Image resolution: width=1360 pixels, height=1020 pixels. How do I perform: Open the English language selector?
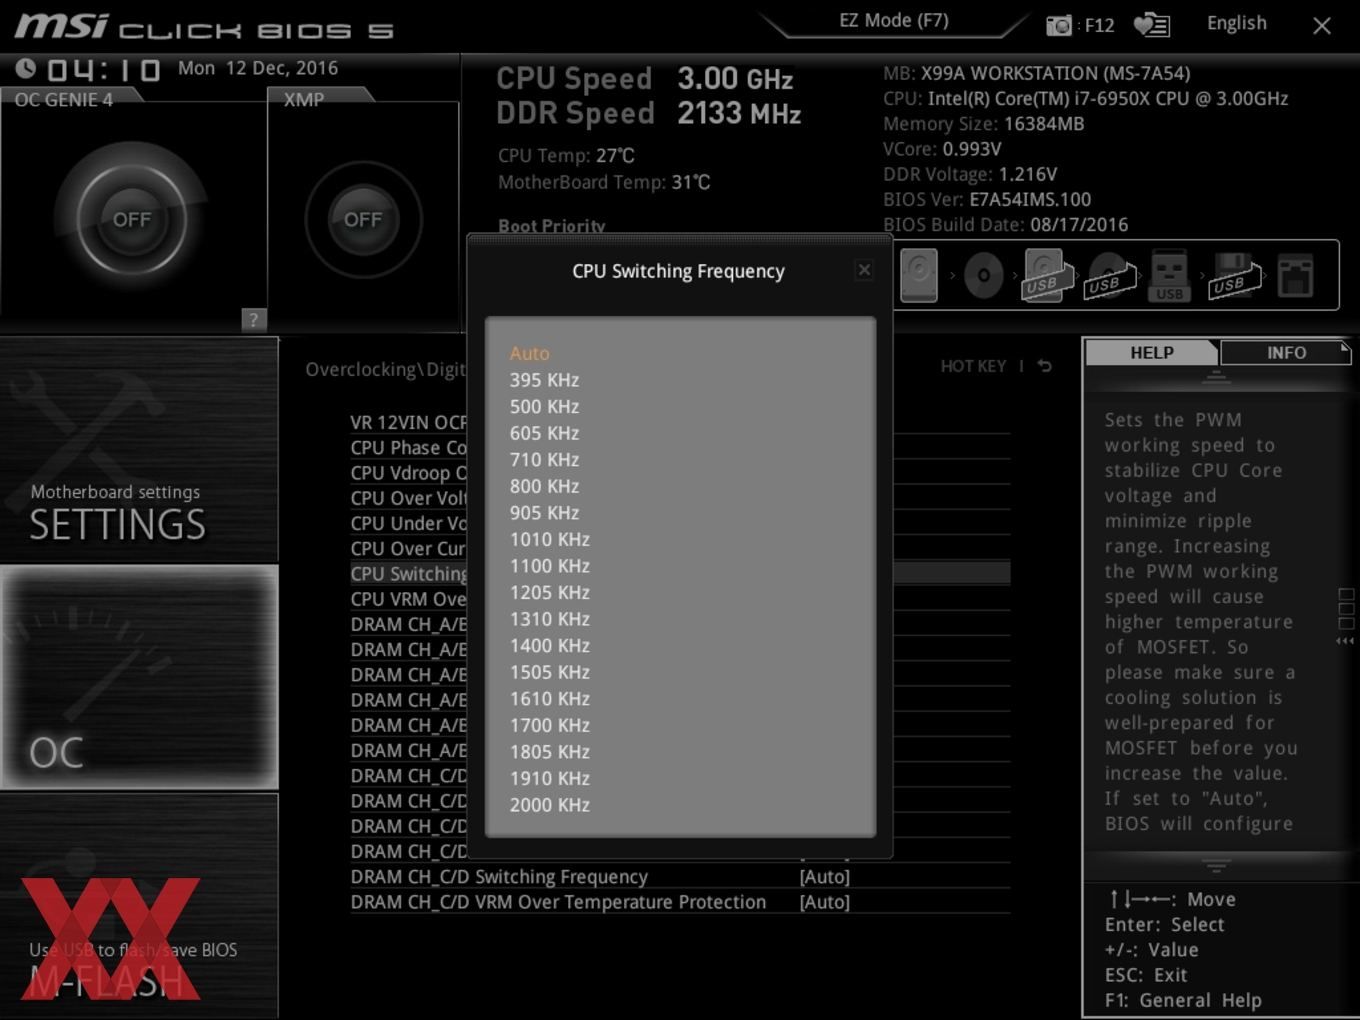(1237, 23)
